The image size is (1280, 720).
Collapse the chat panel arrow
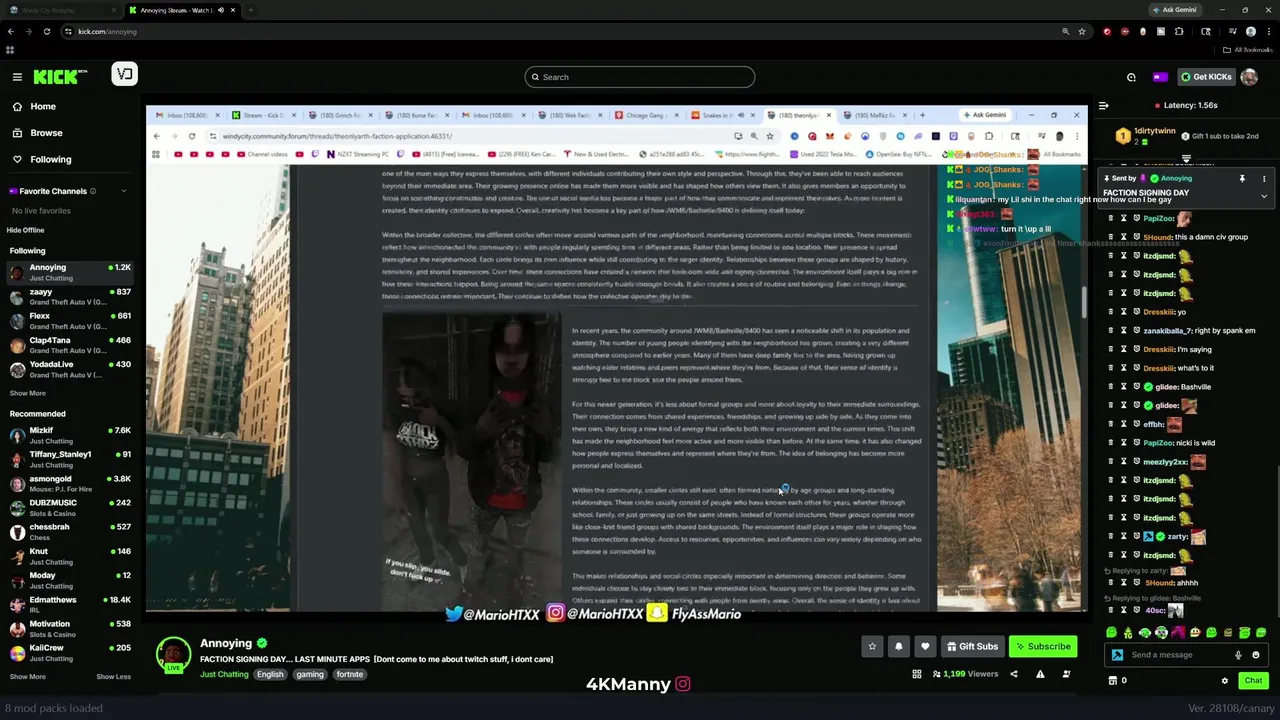(1103, 105)
